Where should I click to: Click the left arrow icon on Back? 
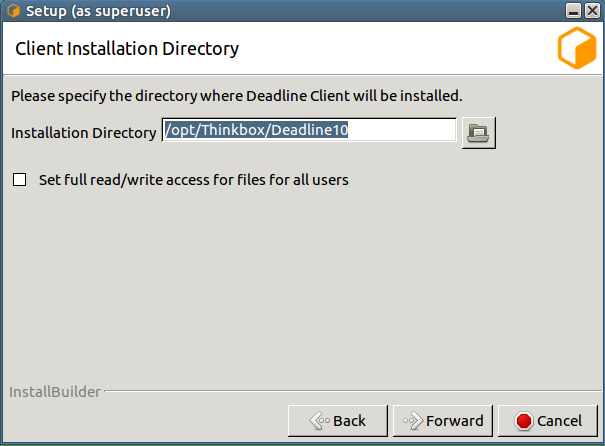coord(320,421)
